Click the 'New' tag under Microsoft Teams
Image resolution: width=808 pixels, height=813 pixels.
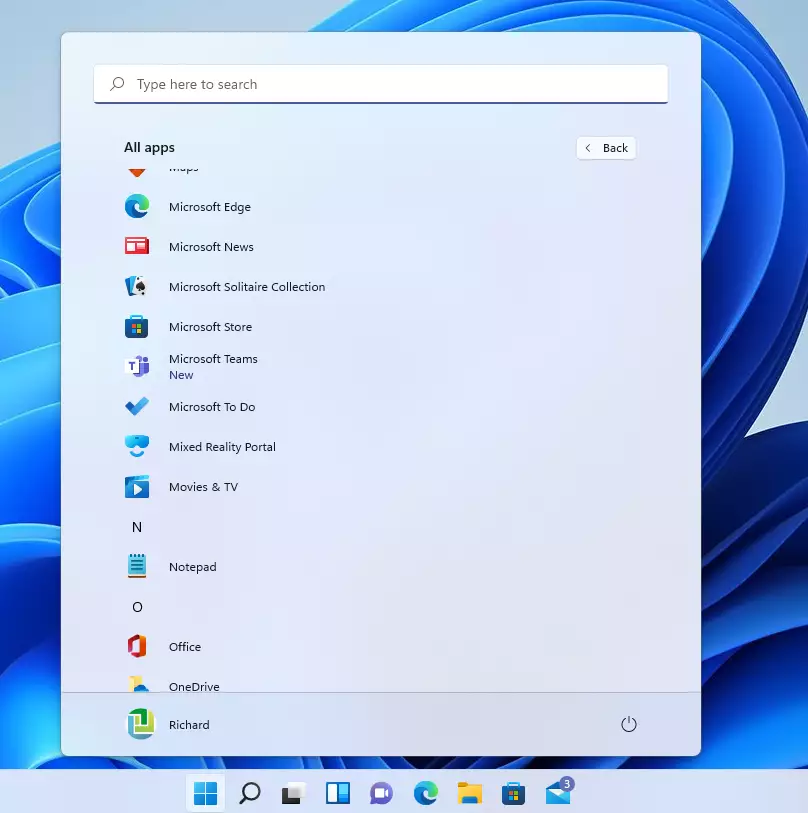pyautogui.click(x=181, y=375)
